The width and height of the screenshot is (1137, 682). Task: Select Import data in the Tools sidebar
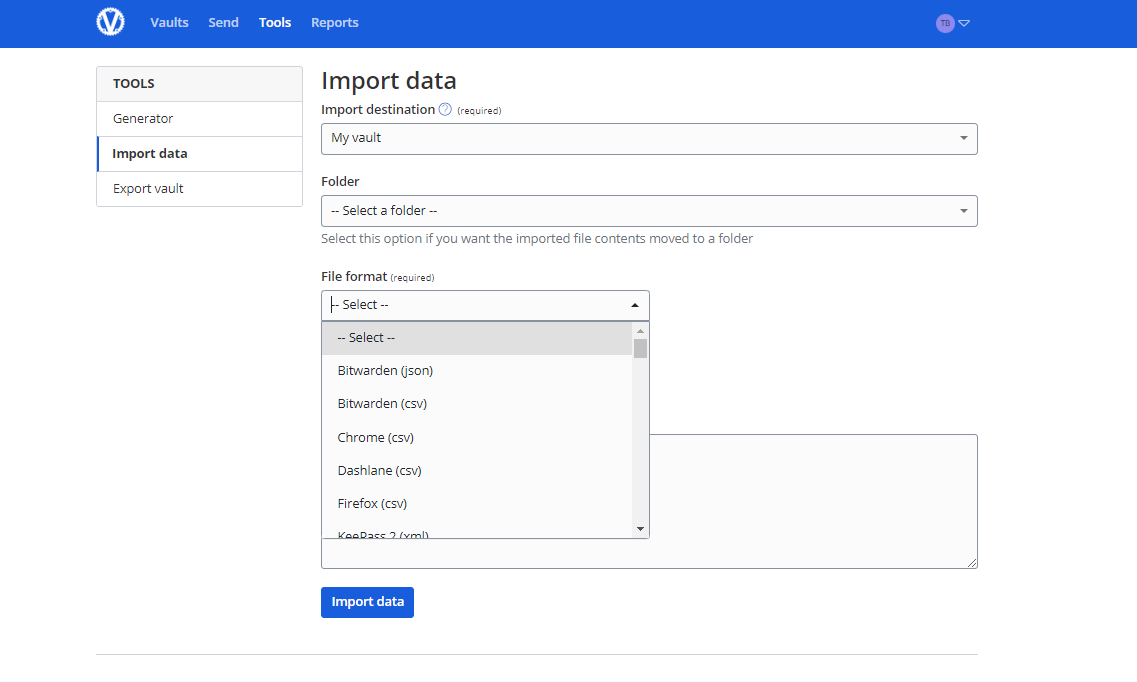tap(199, 154)
